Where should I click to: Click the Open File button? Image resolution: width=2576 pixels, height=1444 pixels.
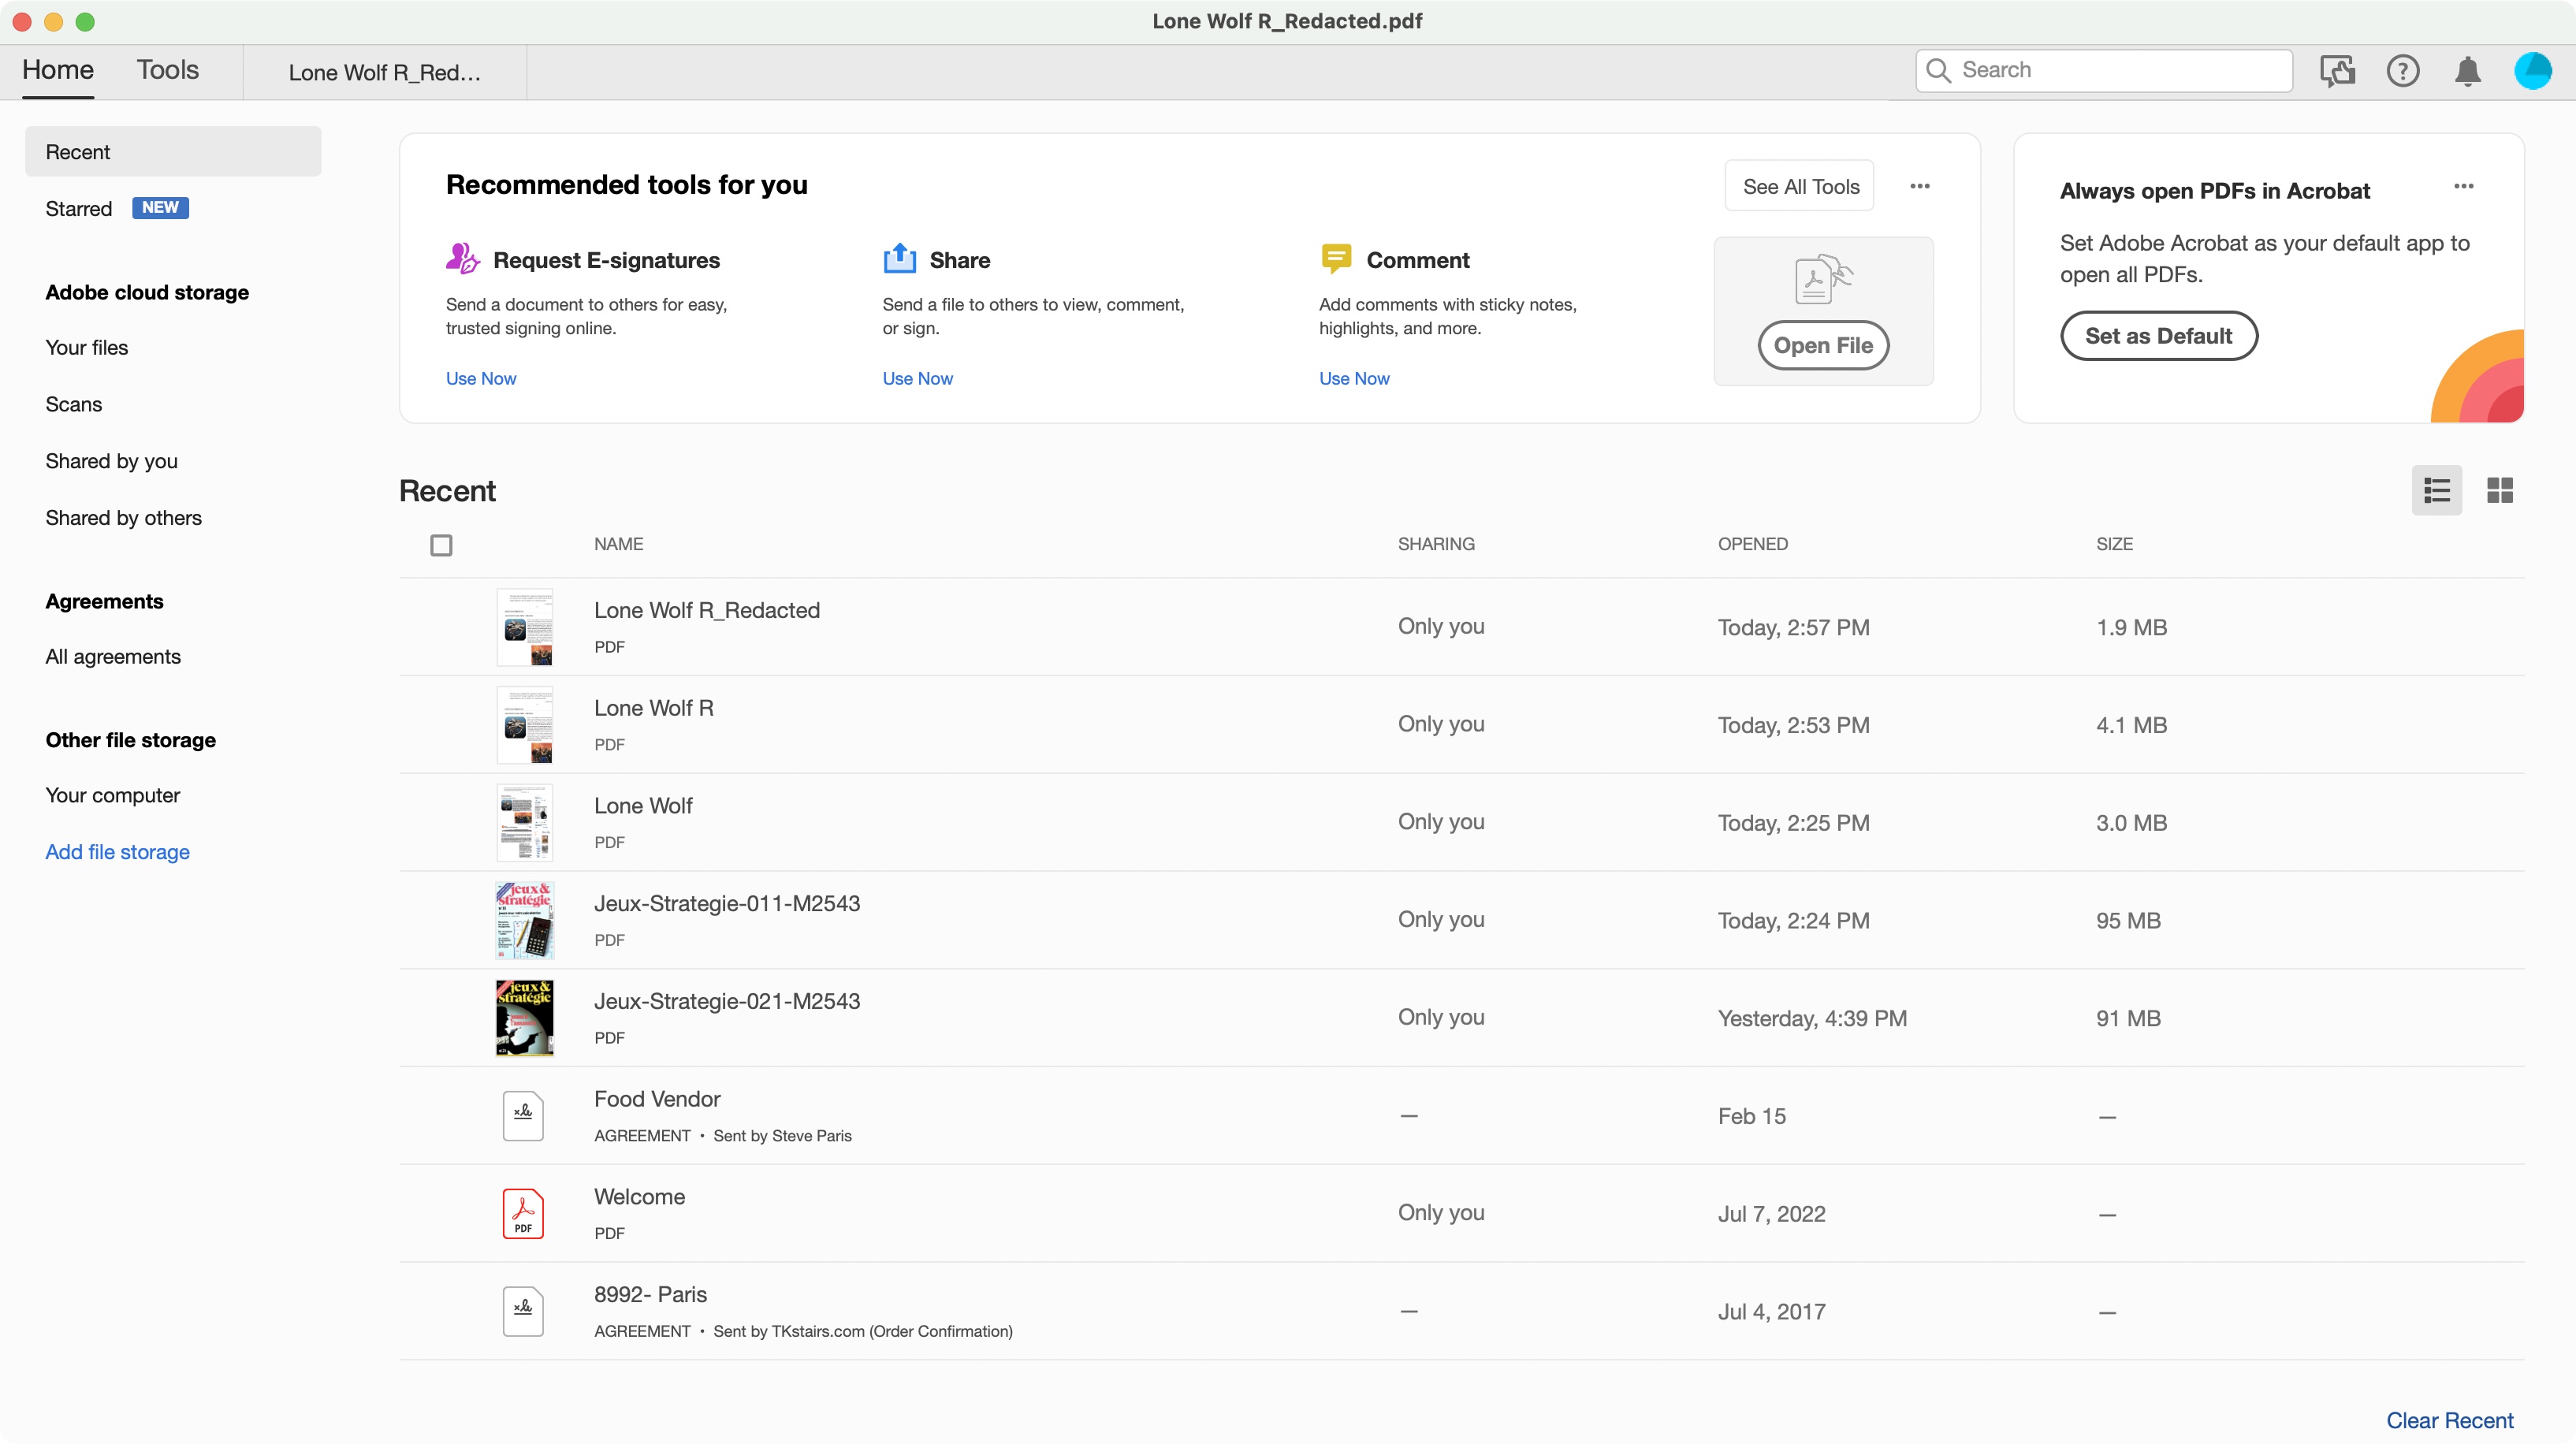[x=1823, y=346]
